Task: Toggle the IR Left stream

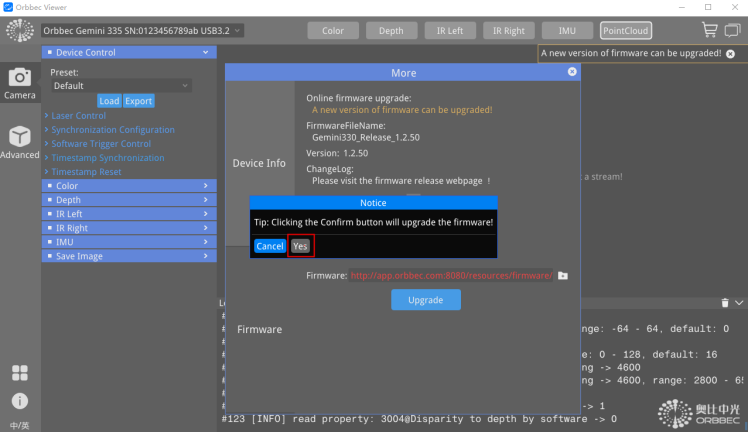Action: point(447,30)
